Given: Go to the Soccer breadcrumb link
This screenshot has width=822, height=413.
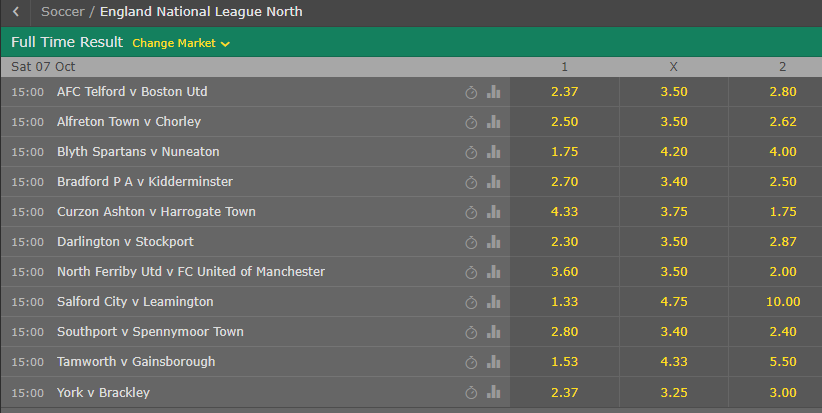Looking at the screenshot, I should click(62, 12).
